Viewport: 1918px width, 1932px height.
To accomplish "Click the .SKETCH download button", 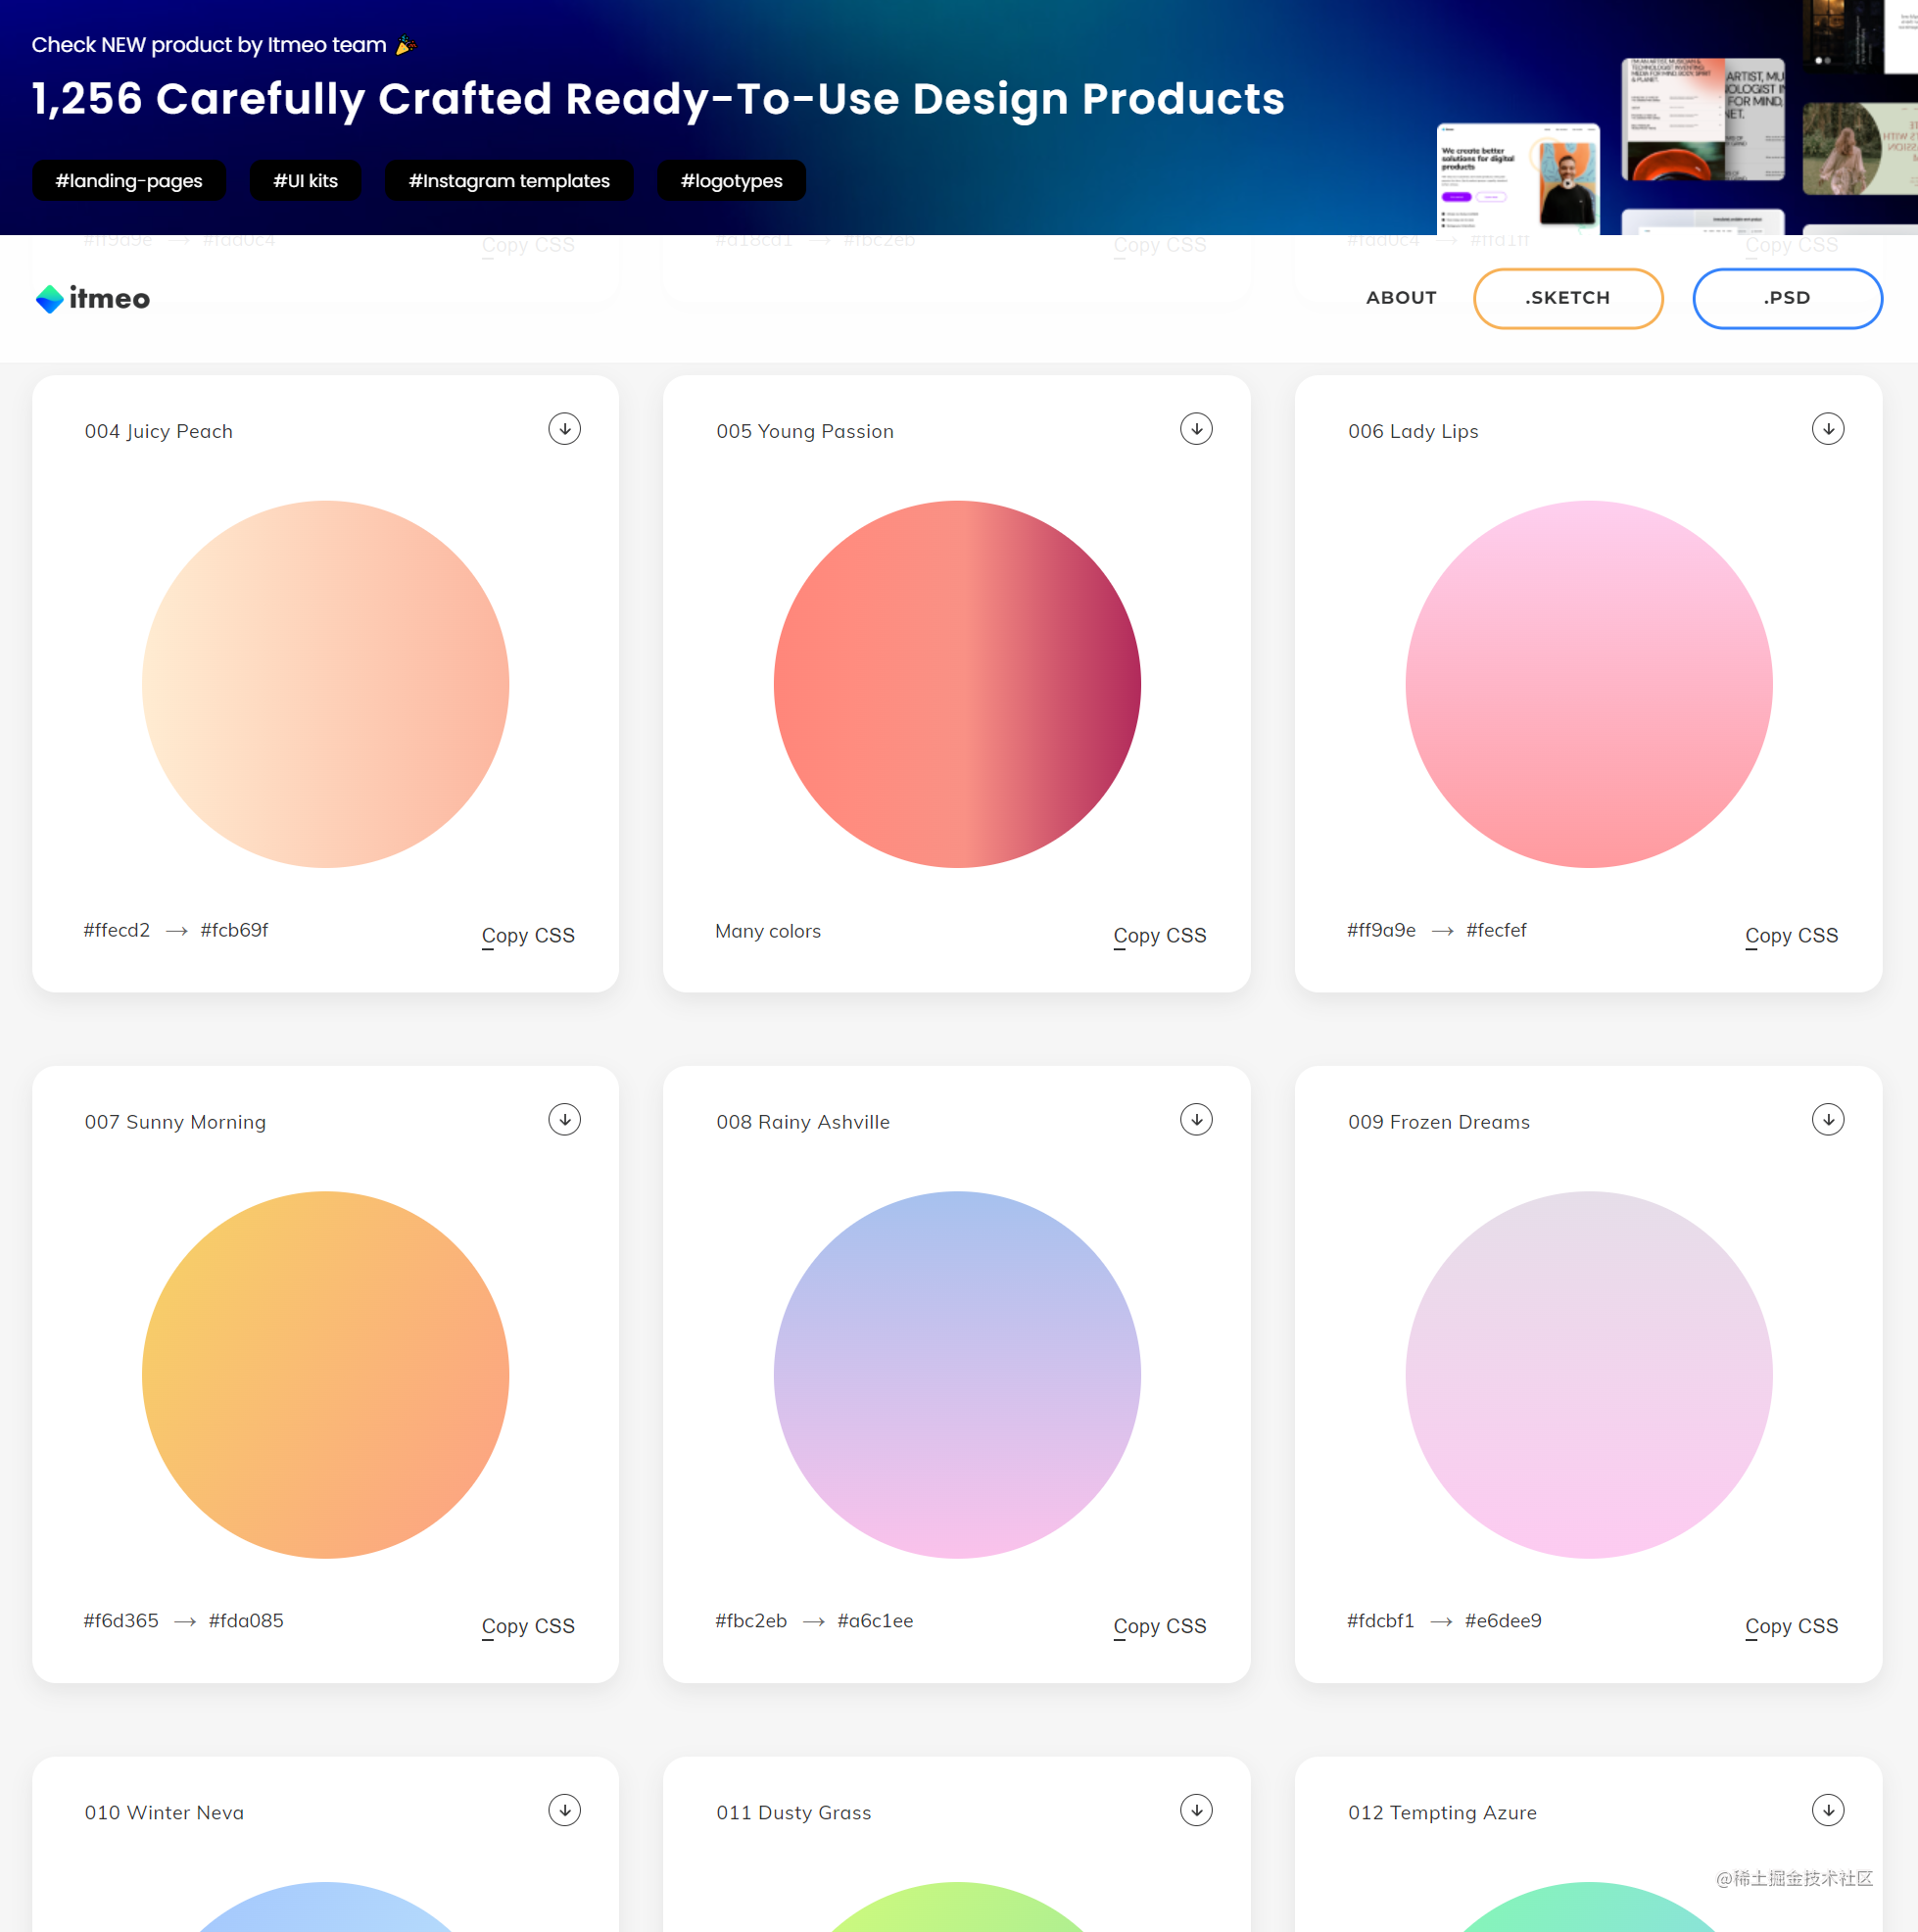I will point(1567,298).
